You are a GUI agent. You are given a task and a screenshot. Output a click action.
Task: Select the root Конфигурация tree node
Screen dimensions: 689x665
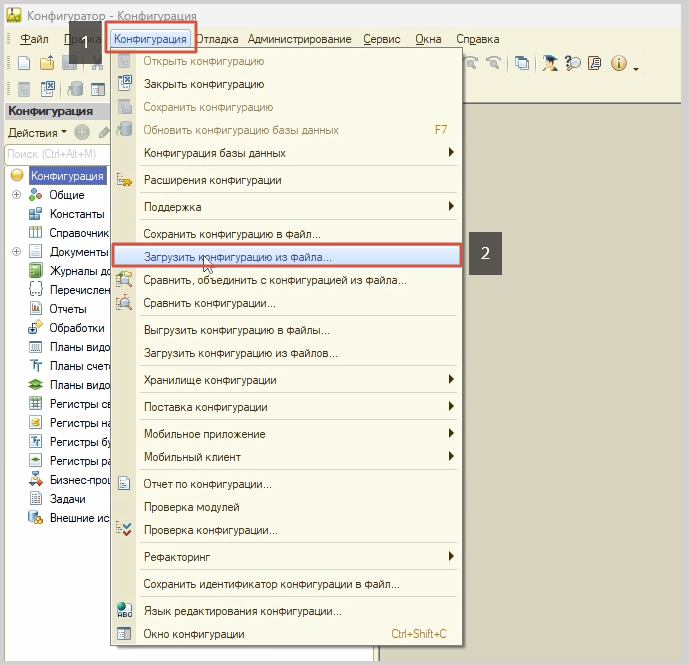66,176
